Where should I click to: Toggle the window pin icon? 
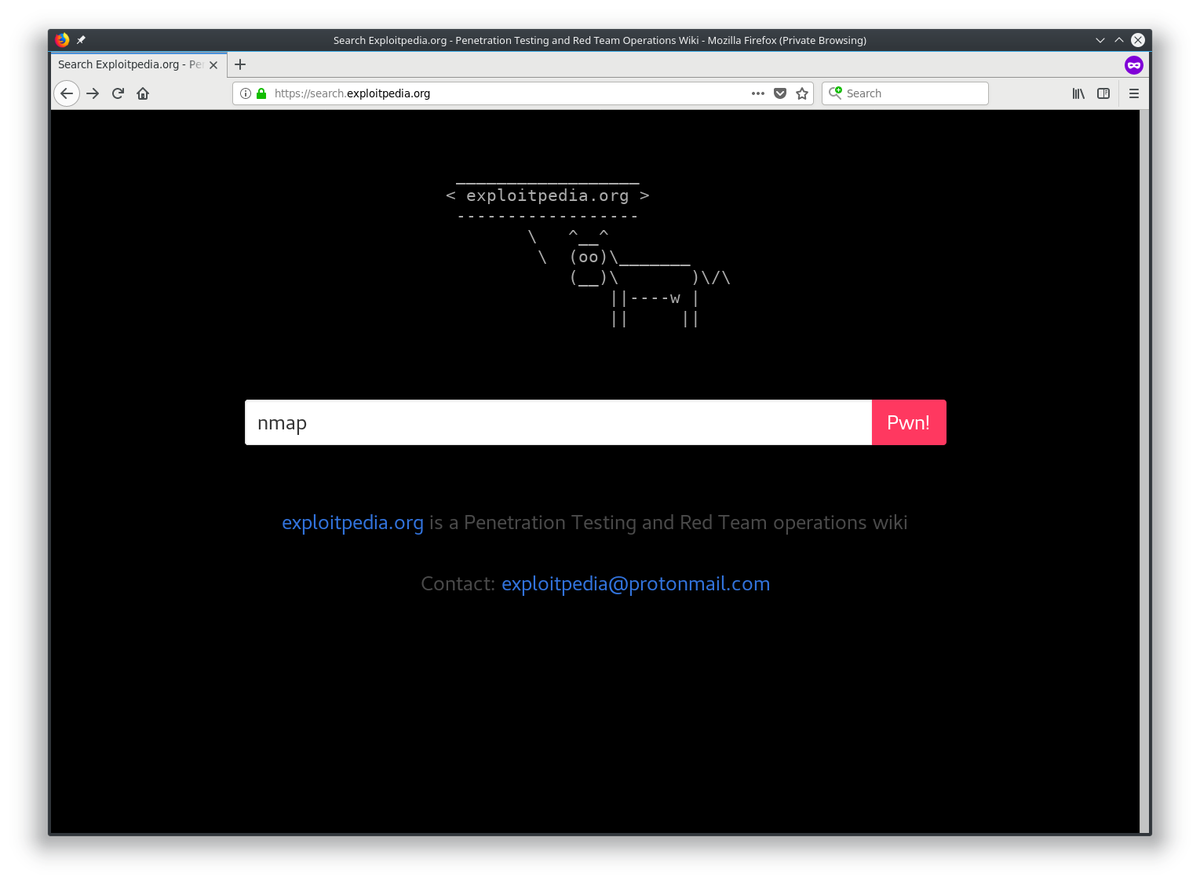81,40
